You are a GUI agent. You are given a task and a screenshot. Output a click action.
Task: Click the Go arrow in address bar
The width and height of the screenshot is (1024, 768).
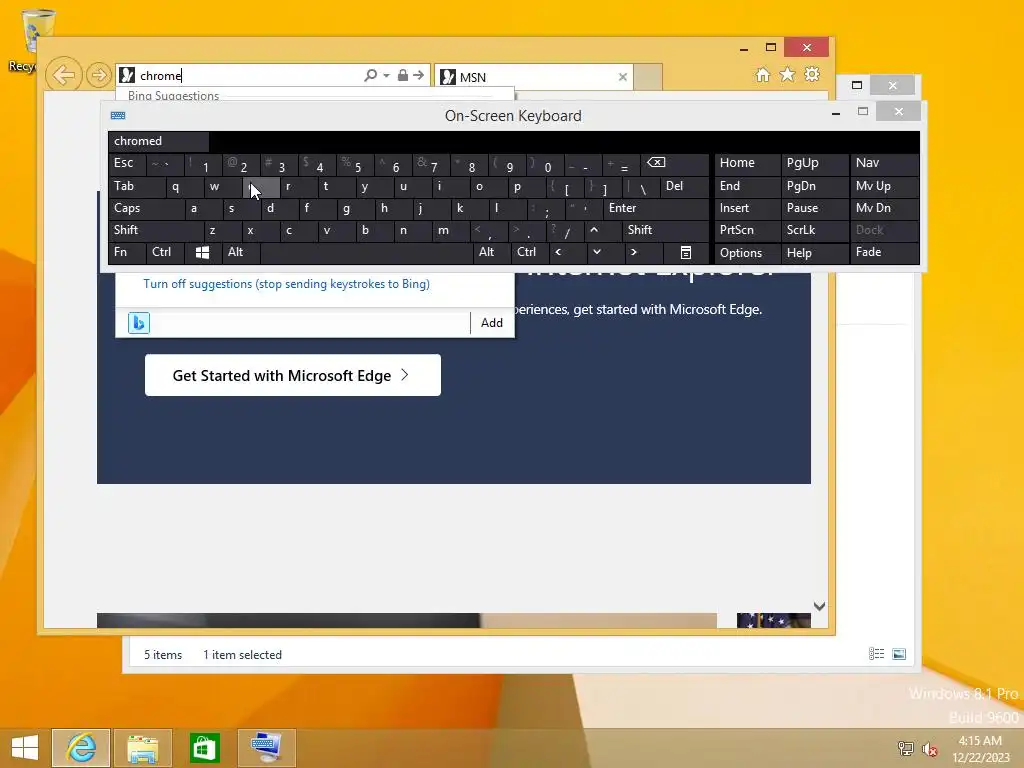(419, 75)
